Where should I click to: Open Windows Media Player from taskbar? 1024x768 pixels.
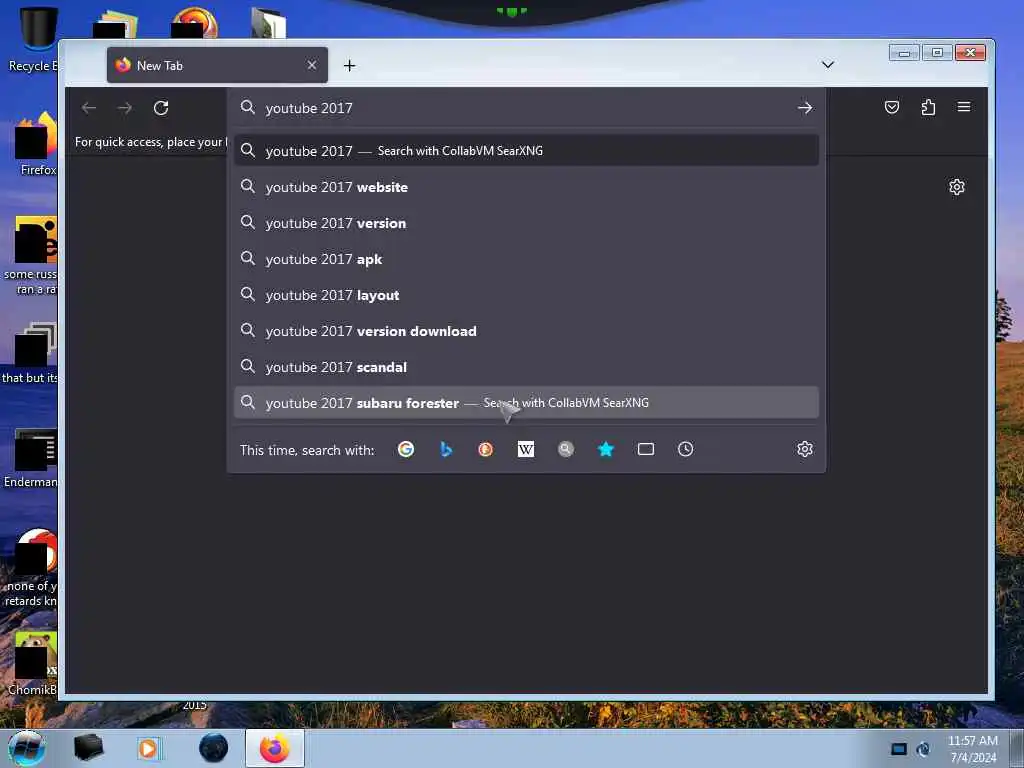(x=149, y=748)
